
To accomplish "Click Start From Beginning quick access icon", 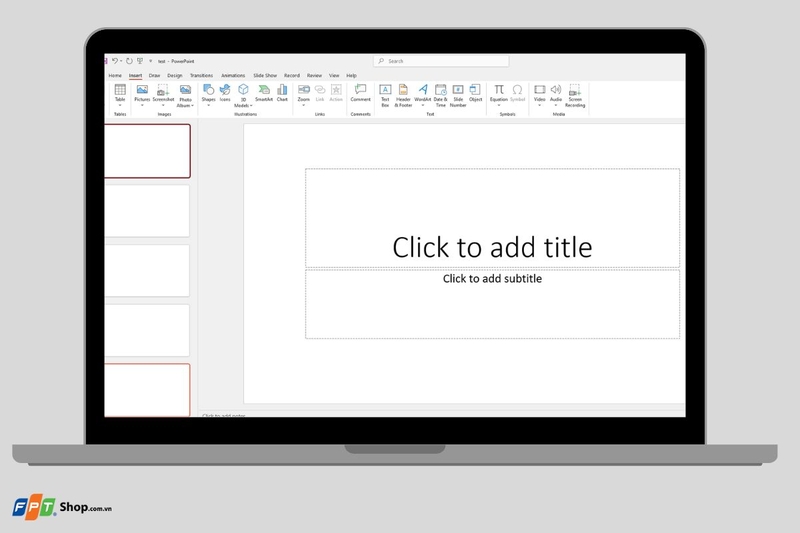I will tap(140, 61).
